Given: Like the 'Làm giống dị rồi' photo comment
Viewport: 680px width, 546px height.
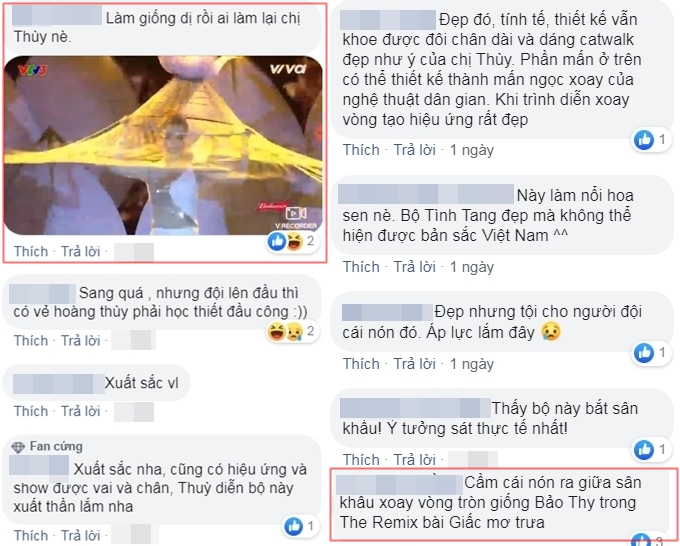Looking at the screenshot, I should pyautogui.click(x=31, y=252).
